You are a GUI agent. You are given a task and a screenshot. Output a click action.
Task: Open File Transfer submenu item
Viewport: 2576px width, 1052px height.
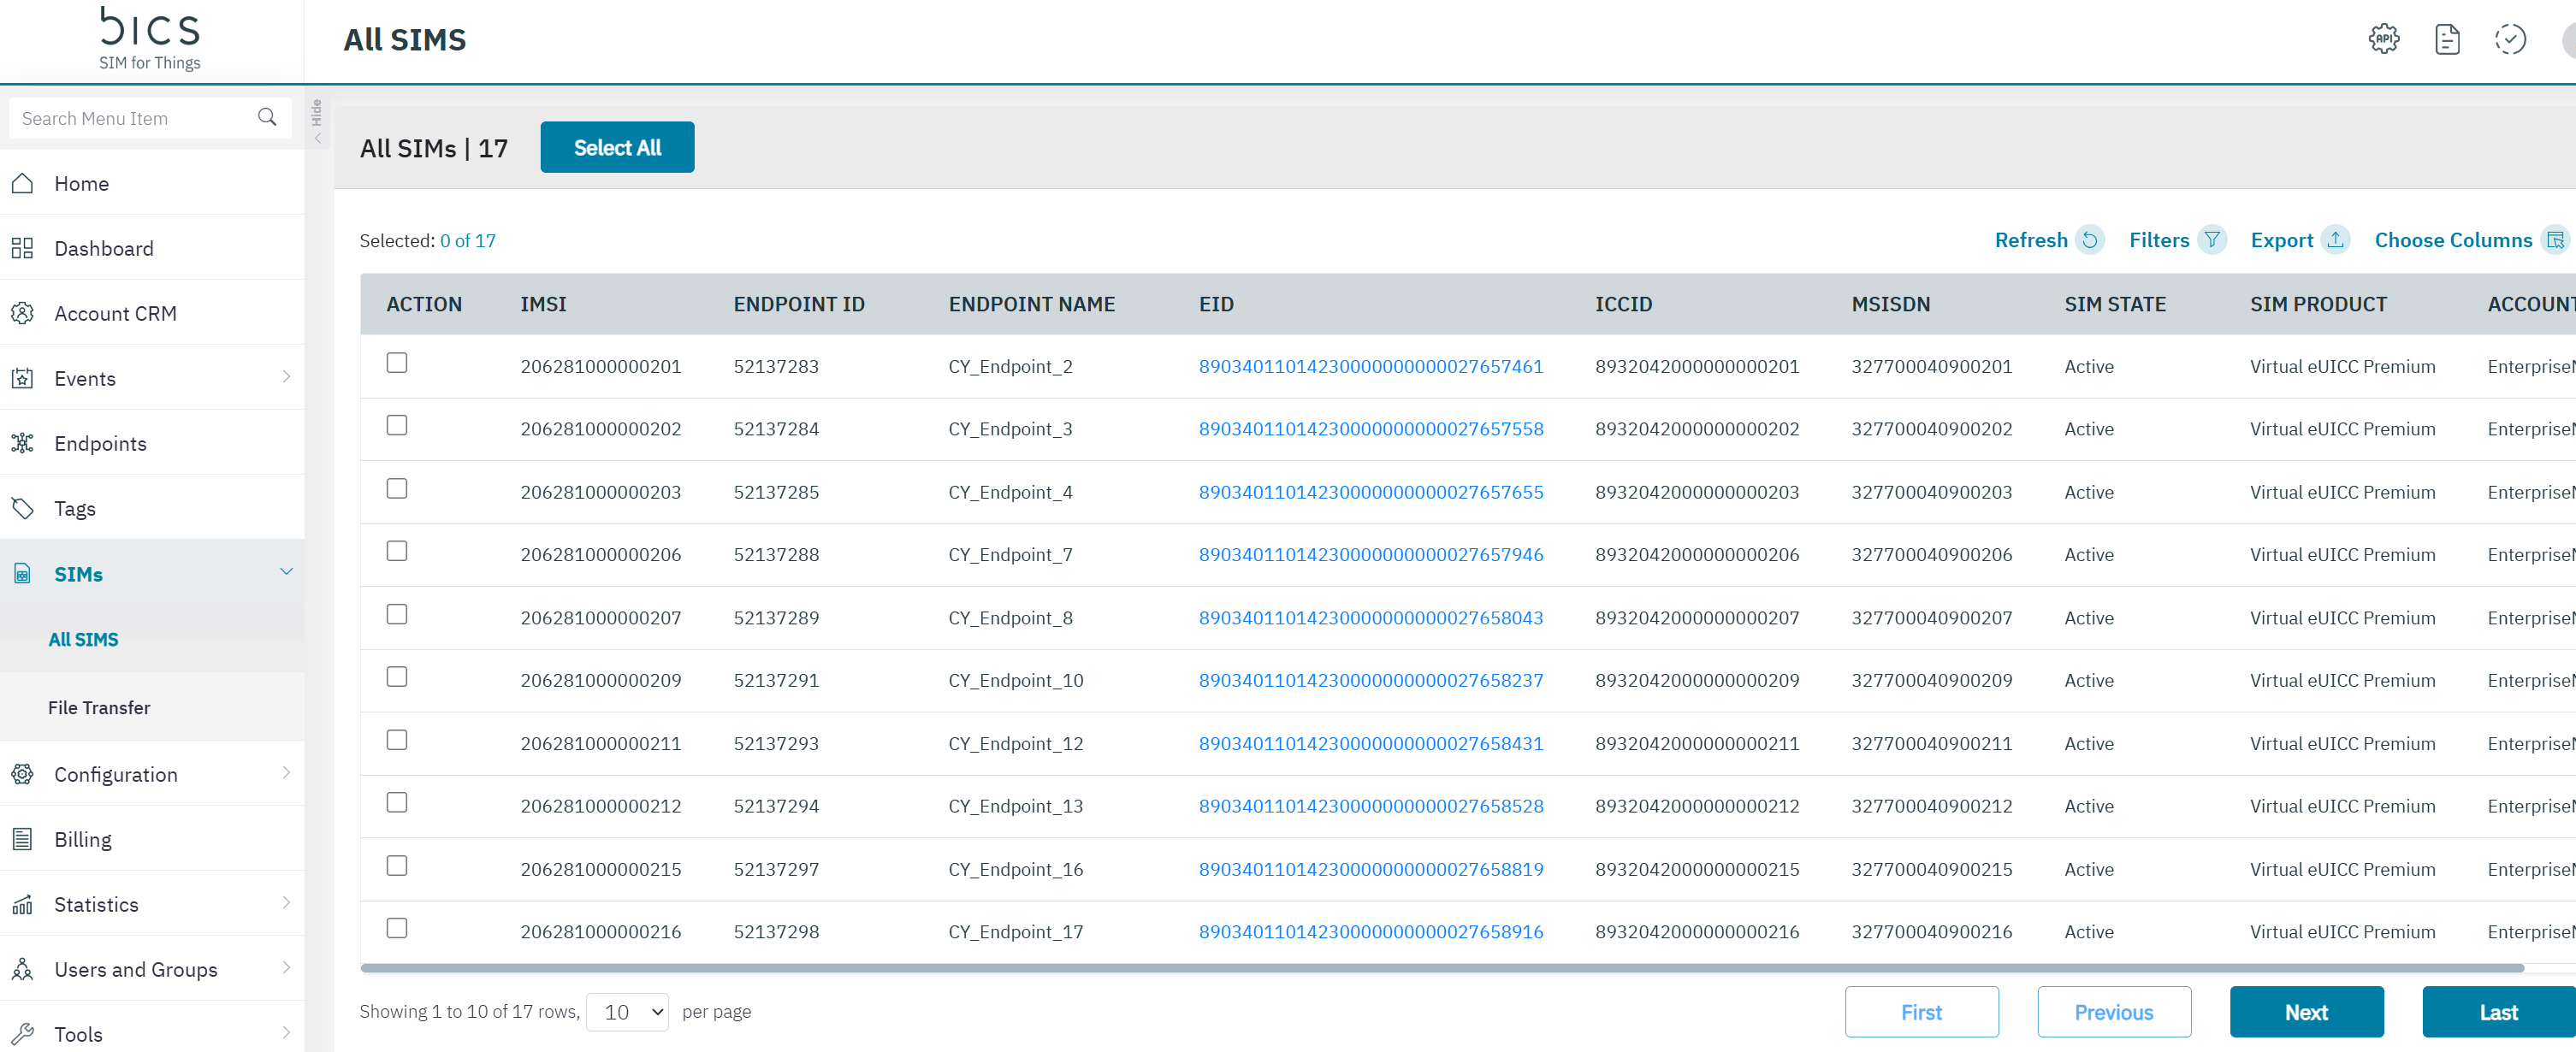99,707
